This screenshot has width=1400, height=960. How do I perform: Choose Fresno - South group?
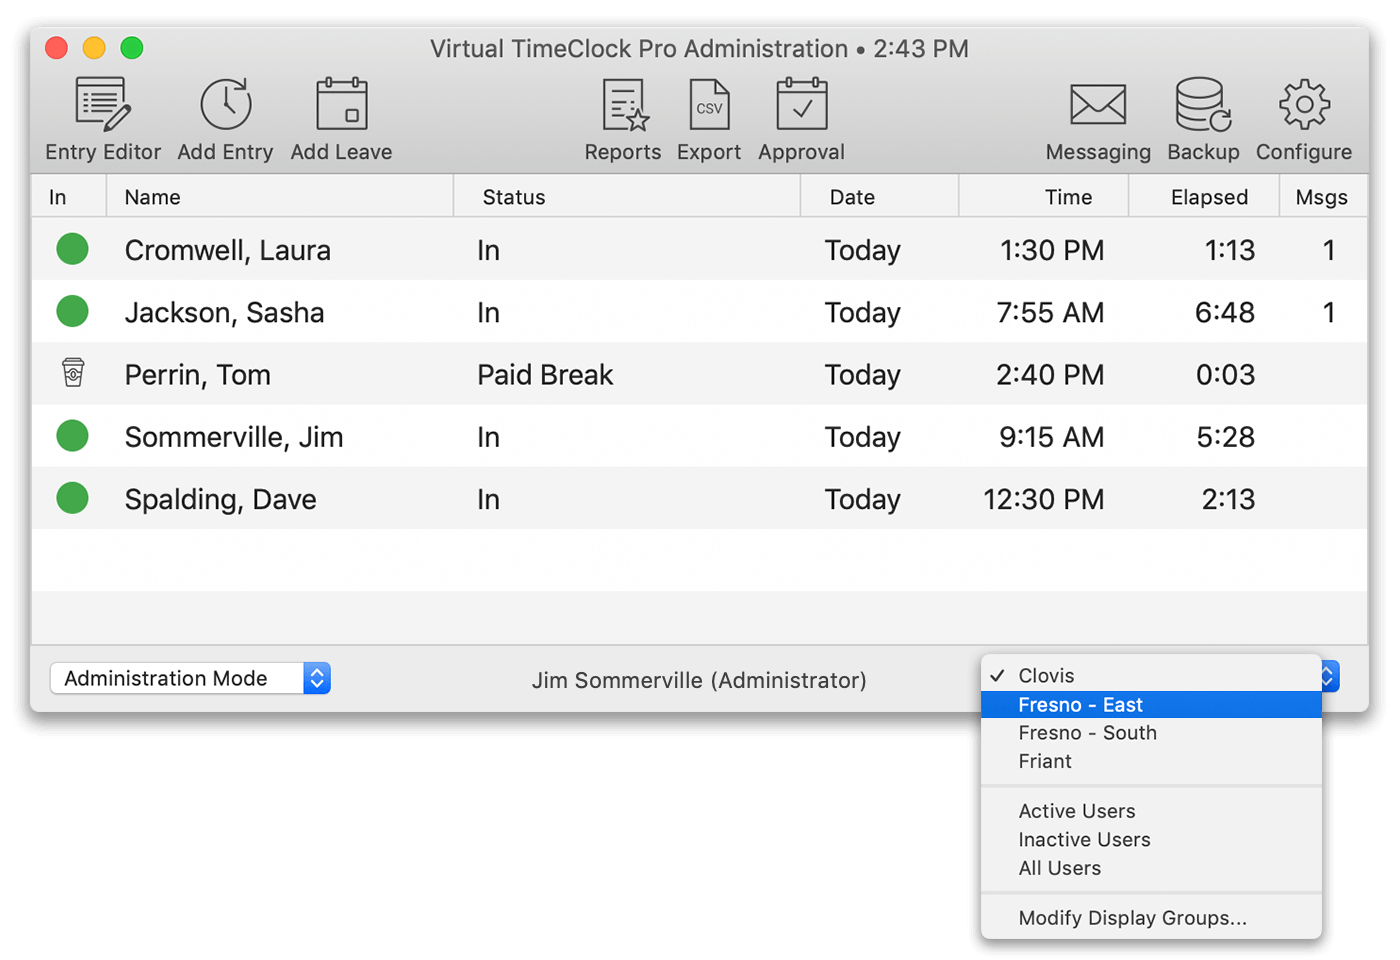[x=1151, y=733]
